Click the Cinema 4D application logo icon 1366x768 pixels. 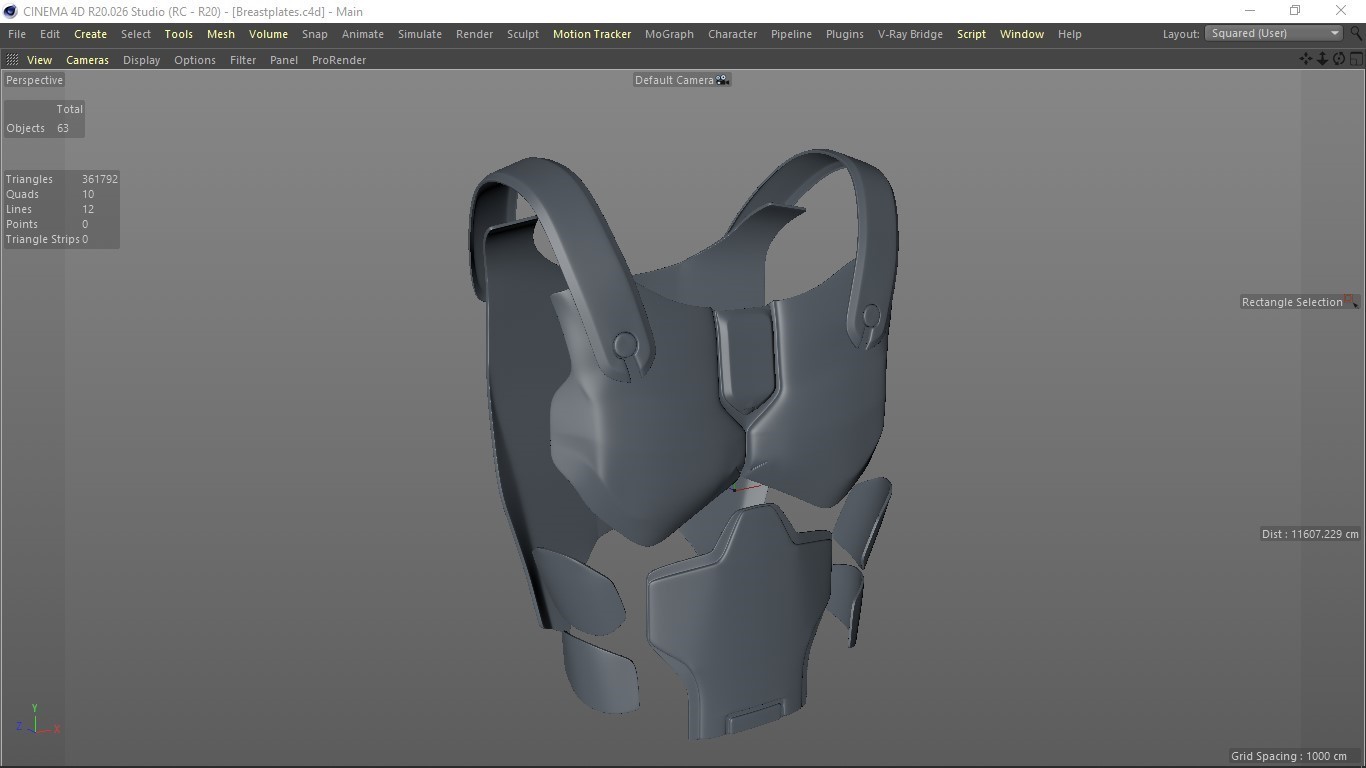10,11
